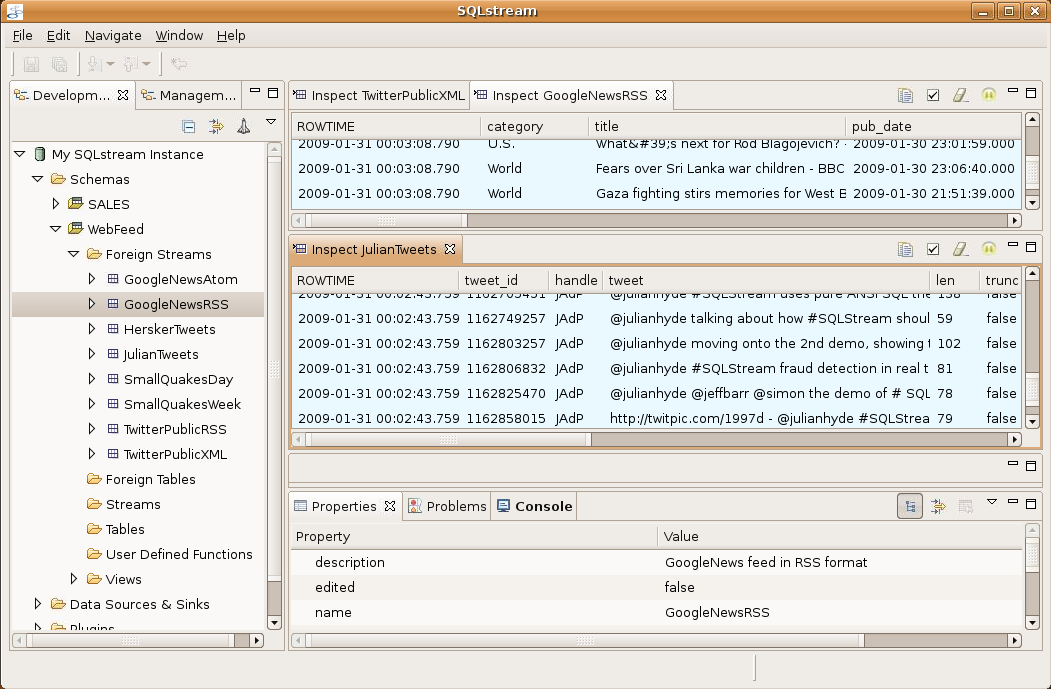
Task: Click the Development tree vertical scrollbar up arrow
Action: [x=274, y=149]
